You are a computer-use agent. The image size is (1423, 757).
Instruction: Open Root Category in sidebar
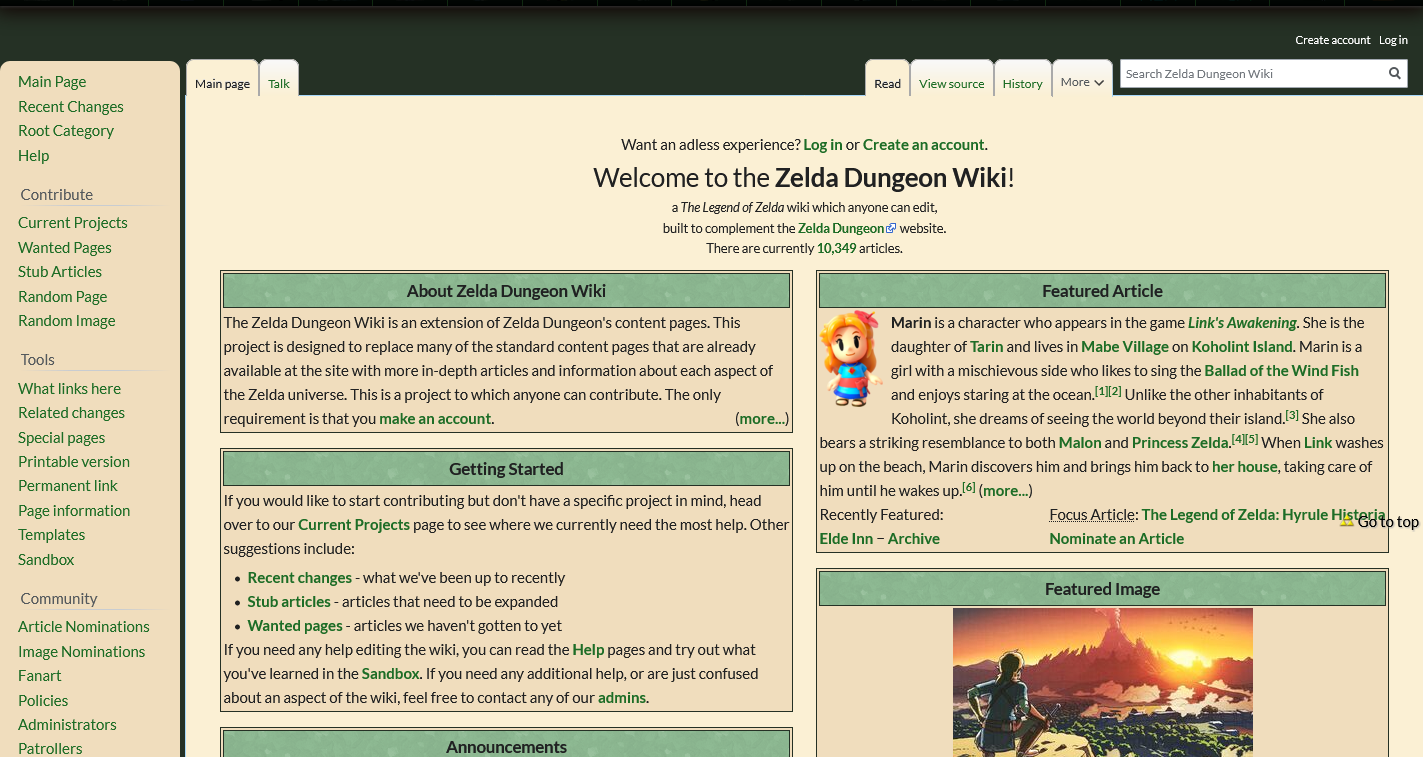(66, 130)
